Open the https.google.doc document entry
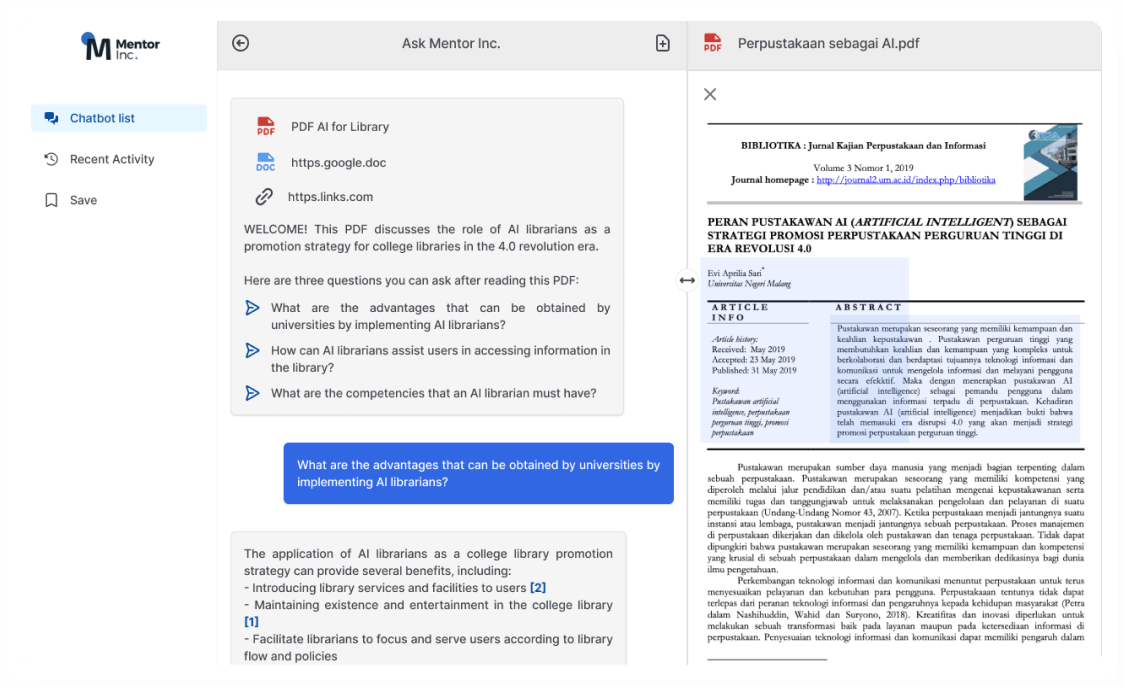Screen dimensions: 1124x687 tap(338, 162)
